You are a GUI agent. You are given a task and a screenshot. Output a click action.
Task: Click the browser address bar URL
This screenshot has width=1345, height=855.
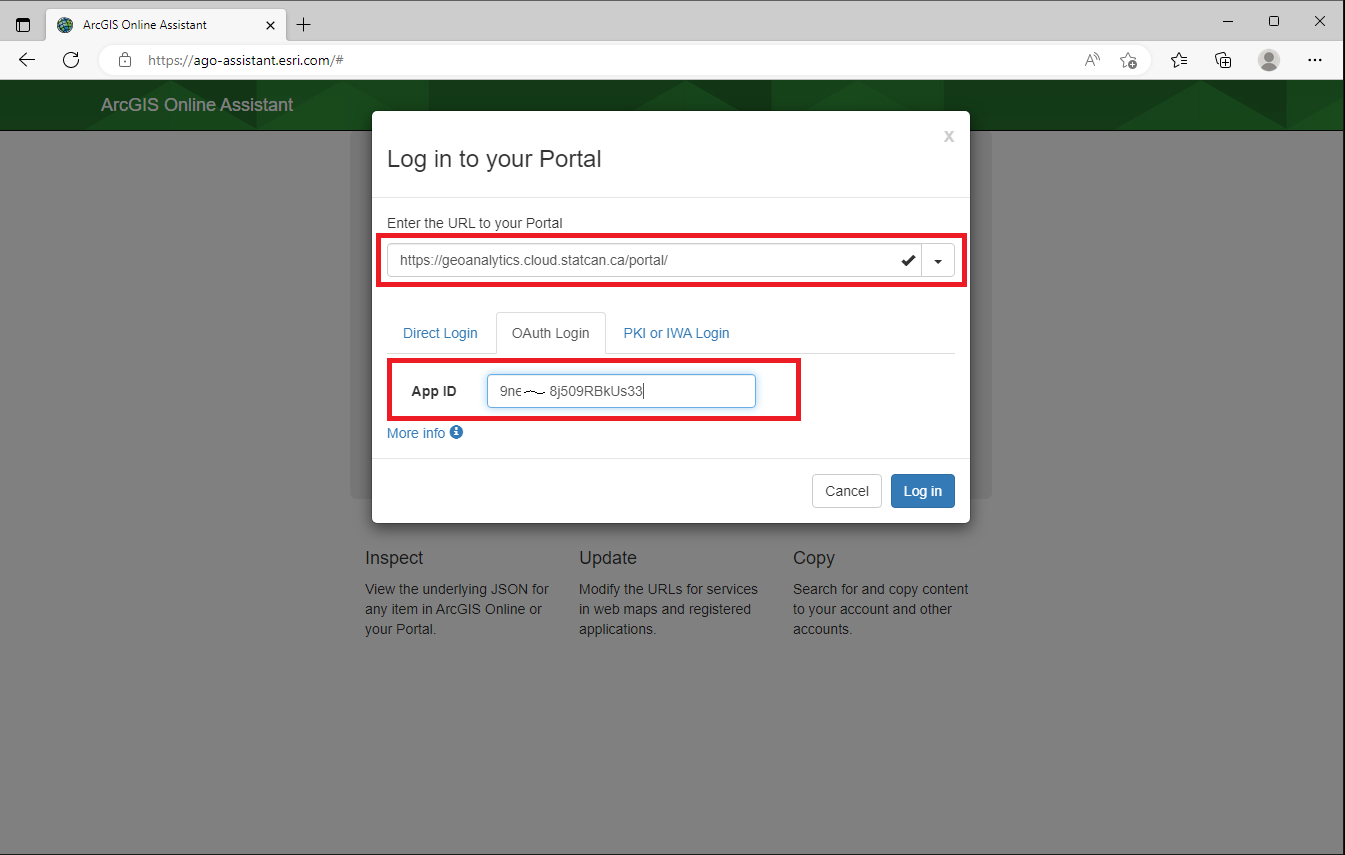pos(246,60)
